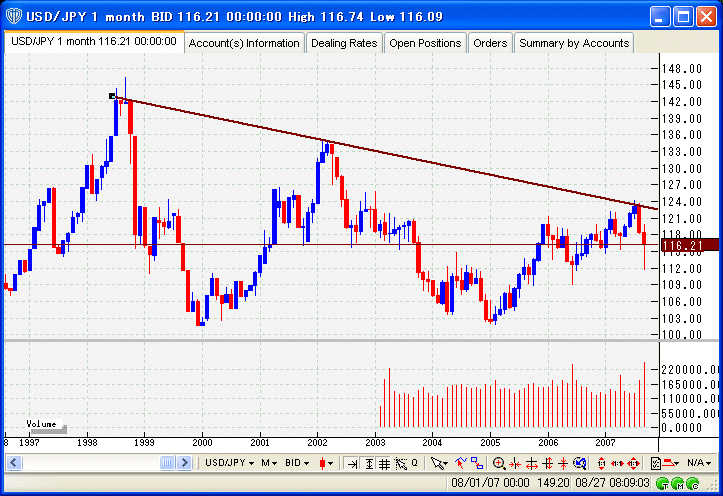
Task: Toggle the shift chart right button
Action: tap(352, 463)
